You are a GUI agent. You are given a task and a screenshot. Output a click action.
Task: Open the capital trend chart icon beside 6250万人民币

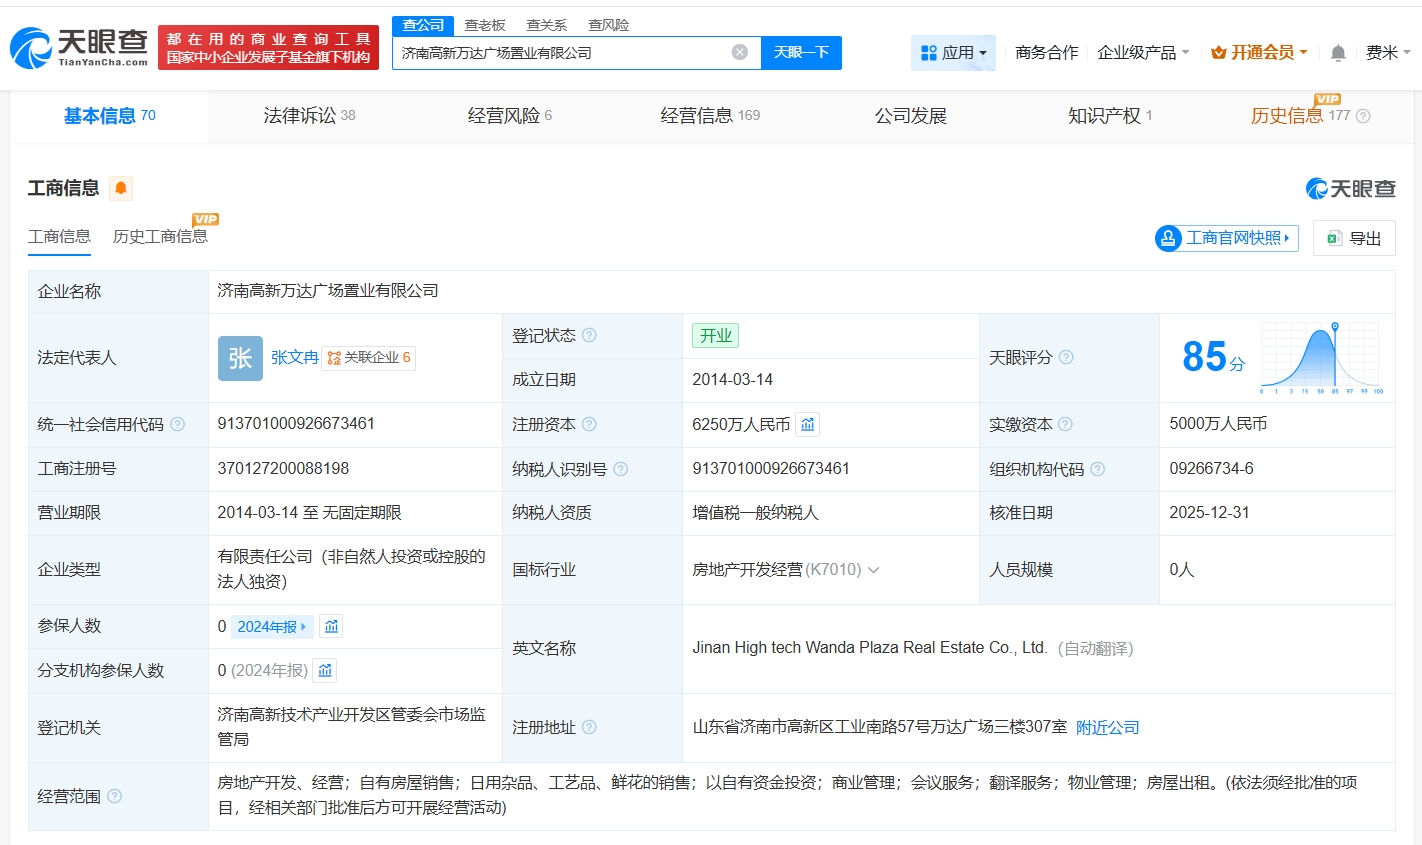(807, 424)
